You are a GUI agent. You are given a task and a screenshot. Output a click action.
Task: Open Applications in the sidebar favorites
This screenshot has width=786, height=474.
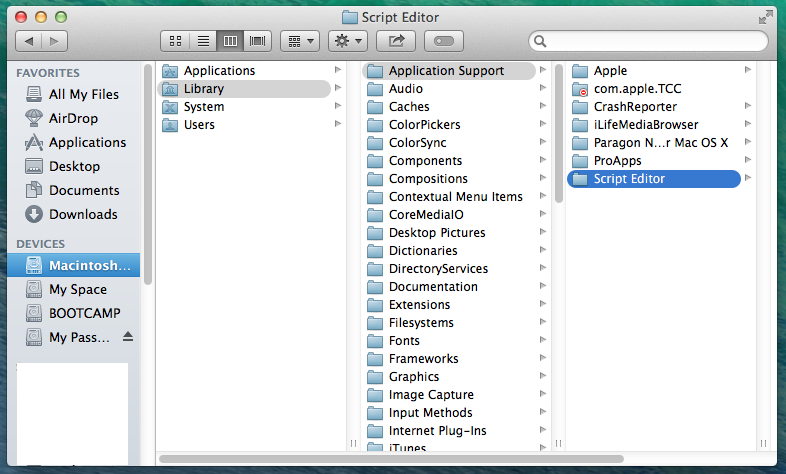click(x=76, y=142)
